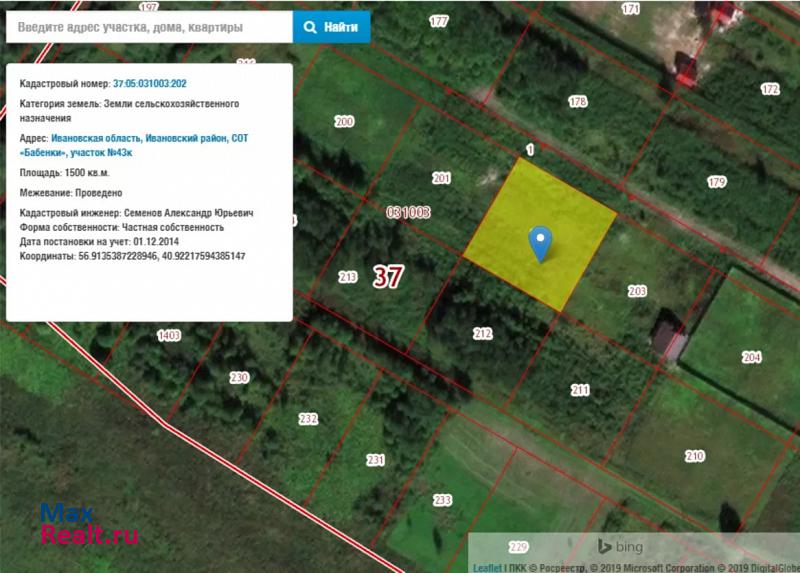This screenshot has height=573, width=800.
Task: Click the MaxRealt.ru watermark logo
Action: 88,524
